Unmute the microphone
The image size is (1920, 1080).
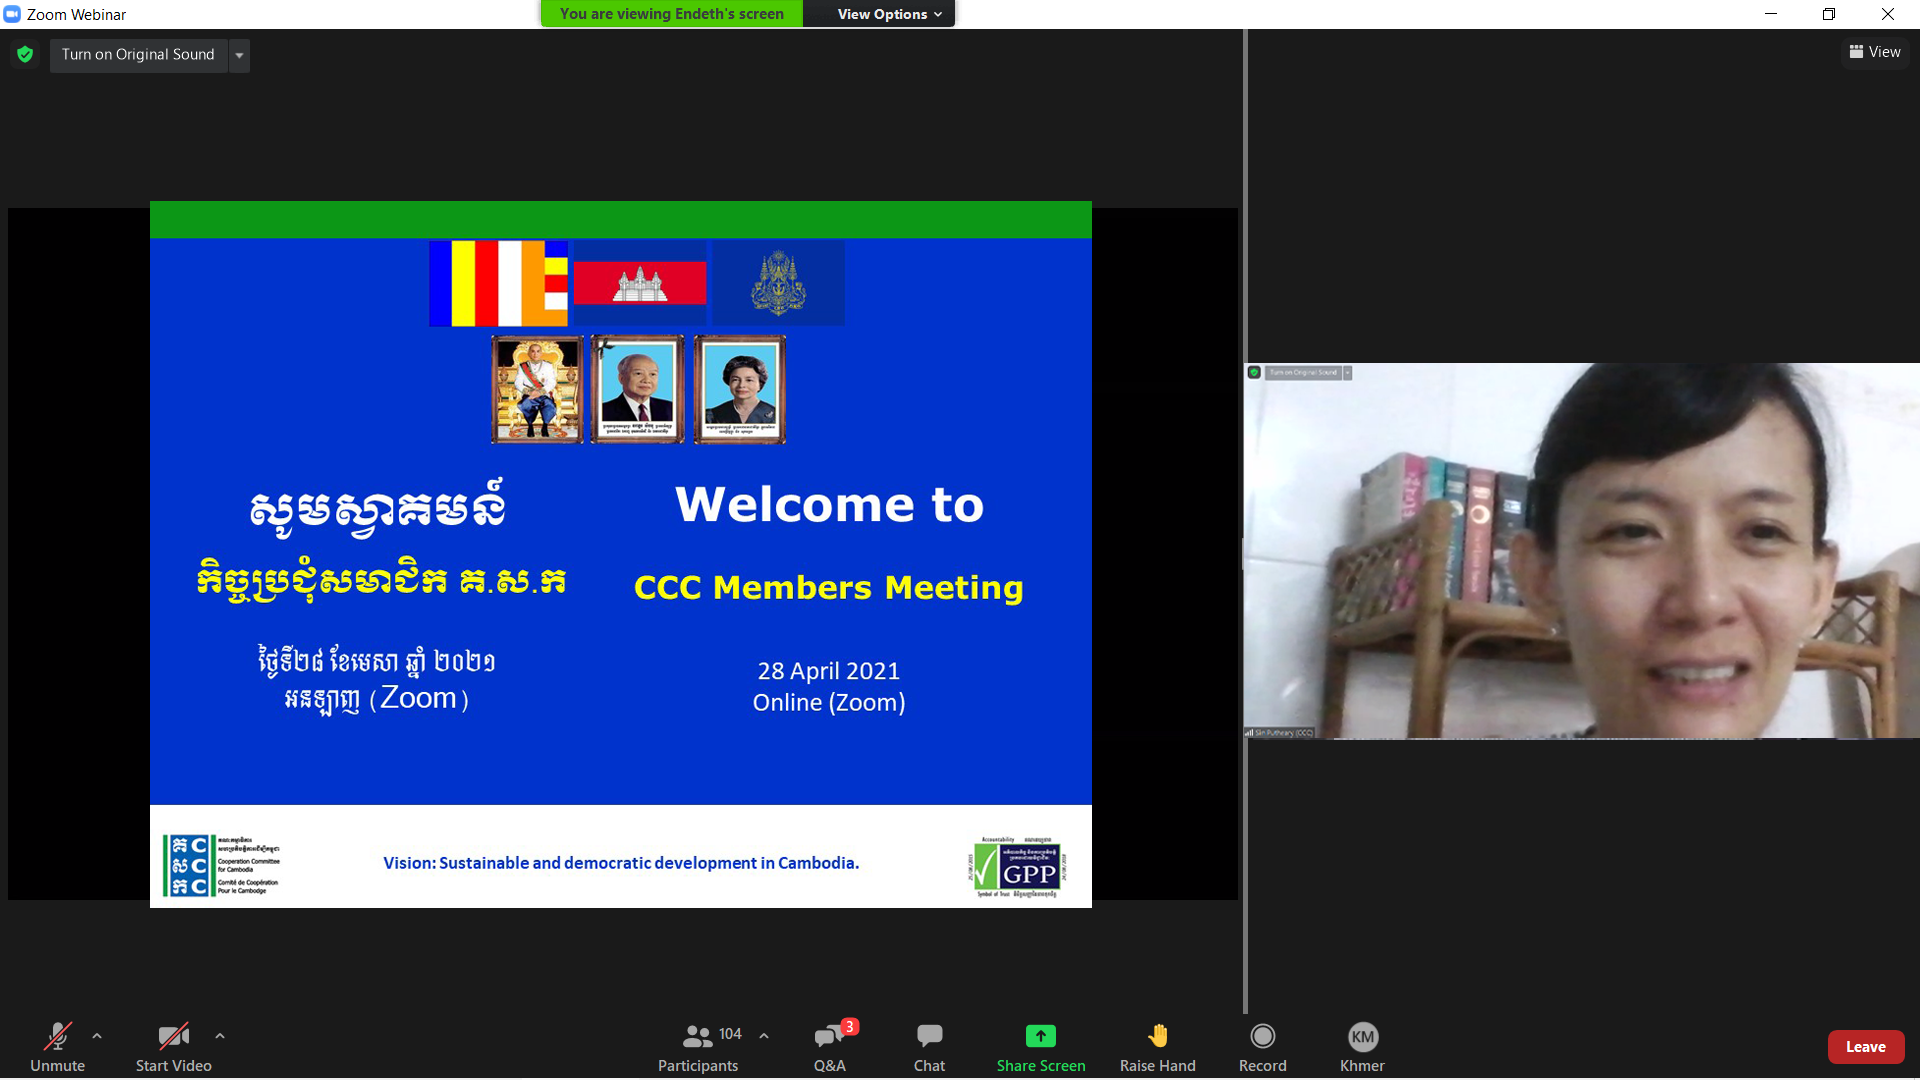tap(57, 1046)
